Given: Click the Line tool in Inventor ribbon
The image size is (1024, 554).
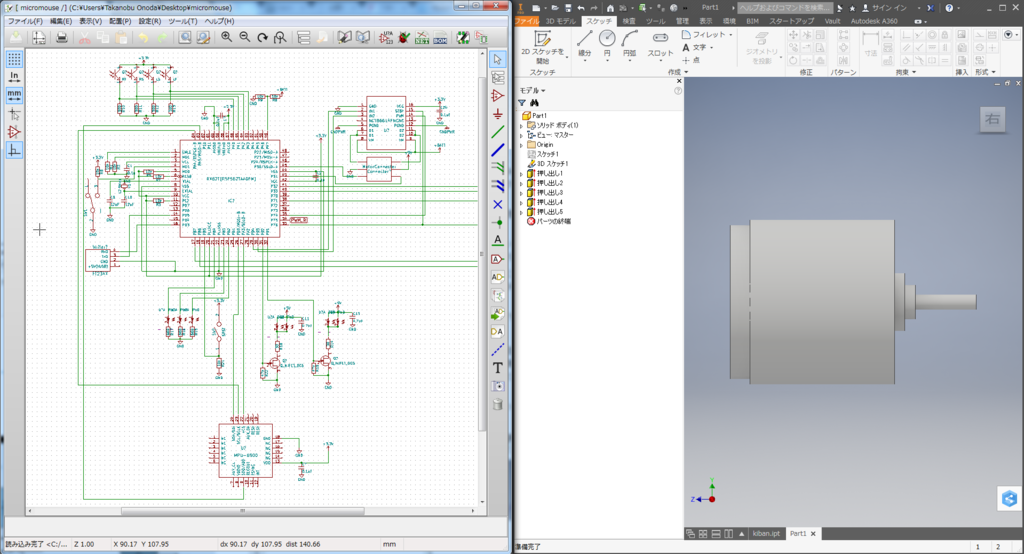Looking at the screenshot, I should point(584,44).
